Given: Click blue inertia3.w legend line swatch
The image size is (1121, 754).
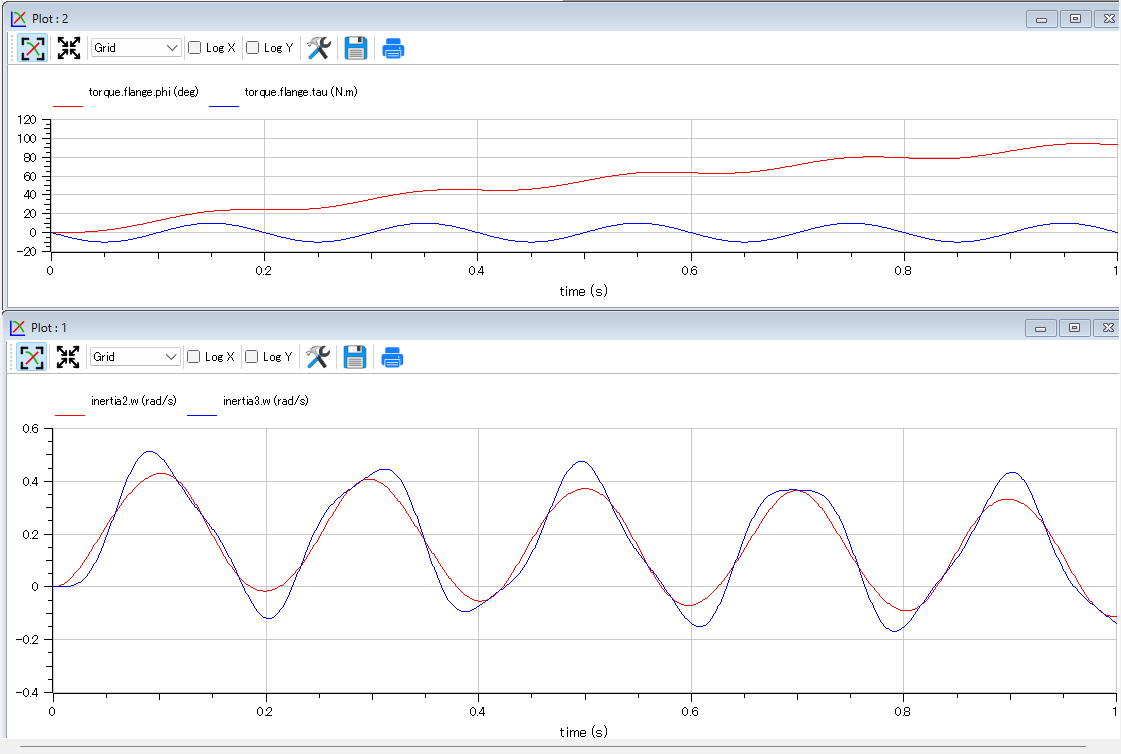Looking at the screenshot, I should [x=202, y=415].
